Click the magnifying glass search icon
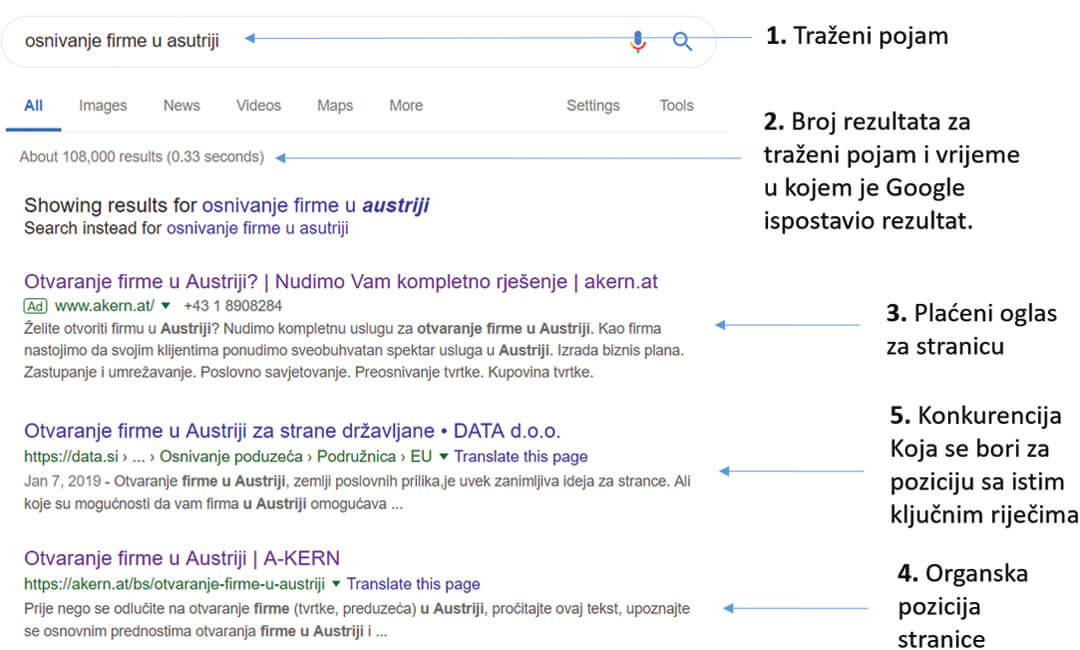This screenshot has height=650, width=1080. [682, 41]
